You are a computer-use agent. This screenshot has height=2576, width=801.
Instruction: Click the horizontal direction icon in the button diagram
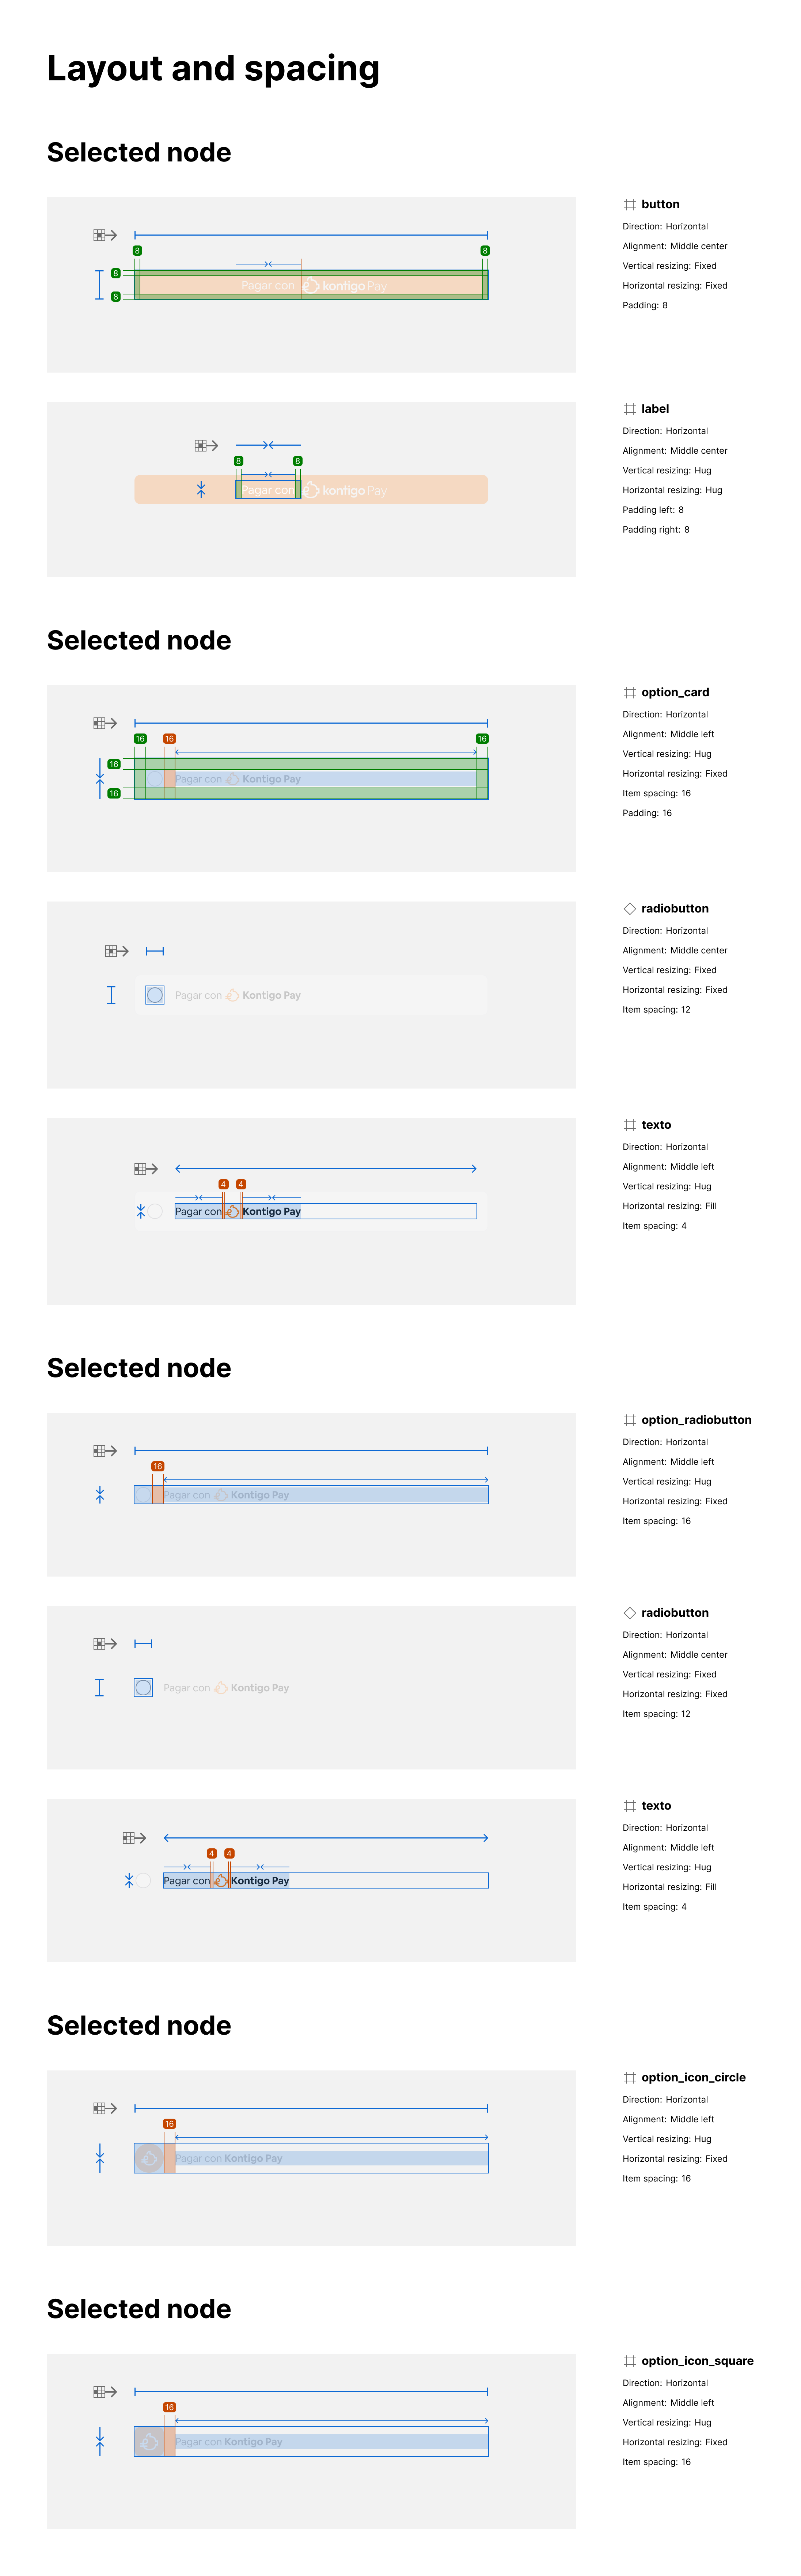click(x=105, y=235)
